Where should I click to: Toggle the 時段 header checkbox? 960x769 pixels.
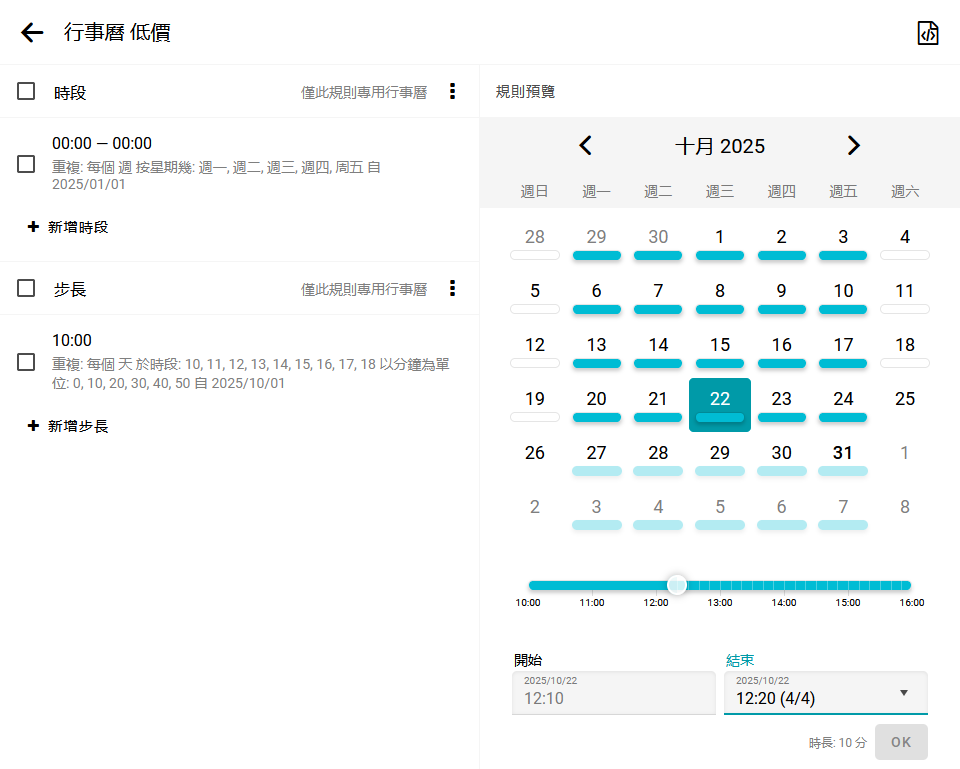pyautogui.click(x=27, y=92)
